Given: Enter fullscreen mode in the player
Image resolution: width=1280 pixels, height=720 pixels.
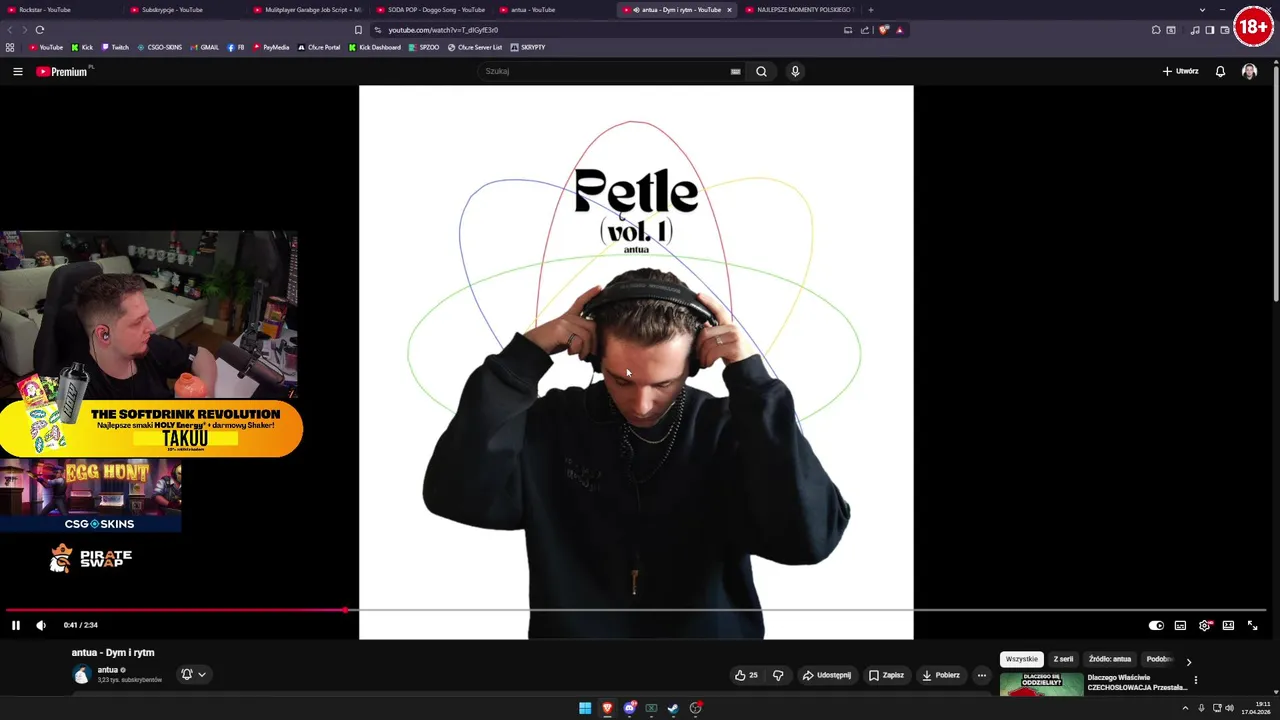Looking at the screenshot, I should (1252, 625).
